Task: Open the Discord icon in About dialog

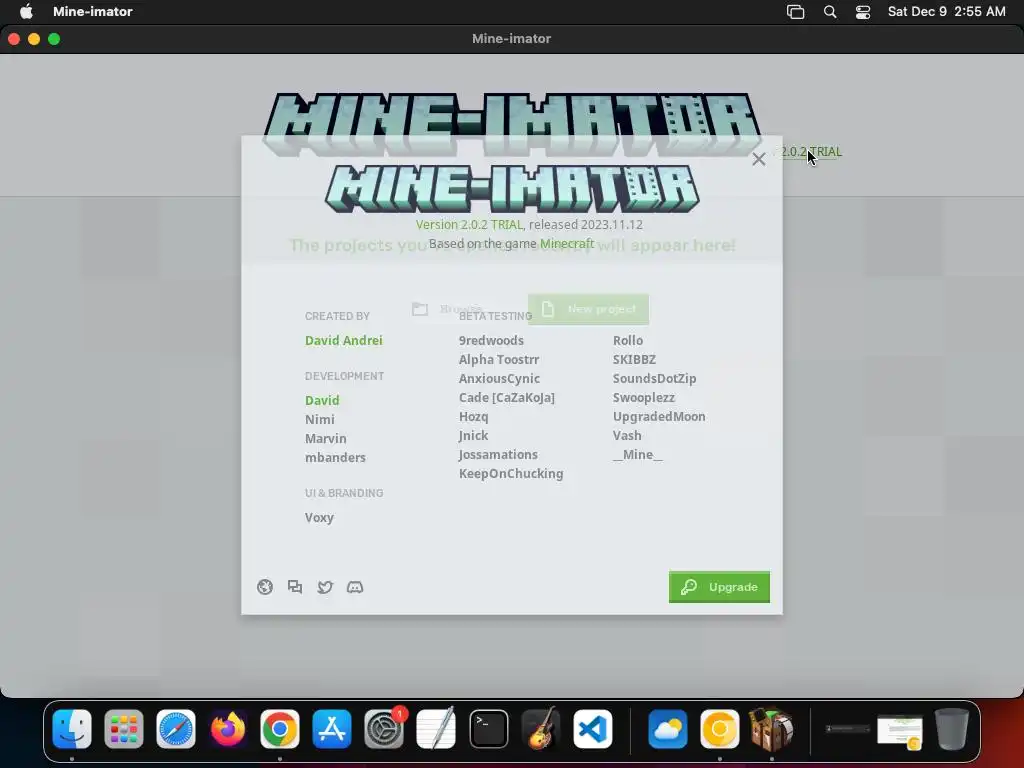Action: 355,587
